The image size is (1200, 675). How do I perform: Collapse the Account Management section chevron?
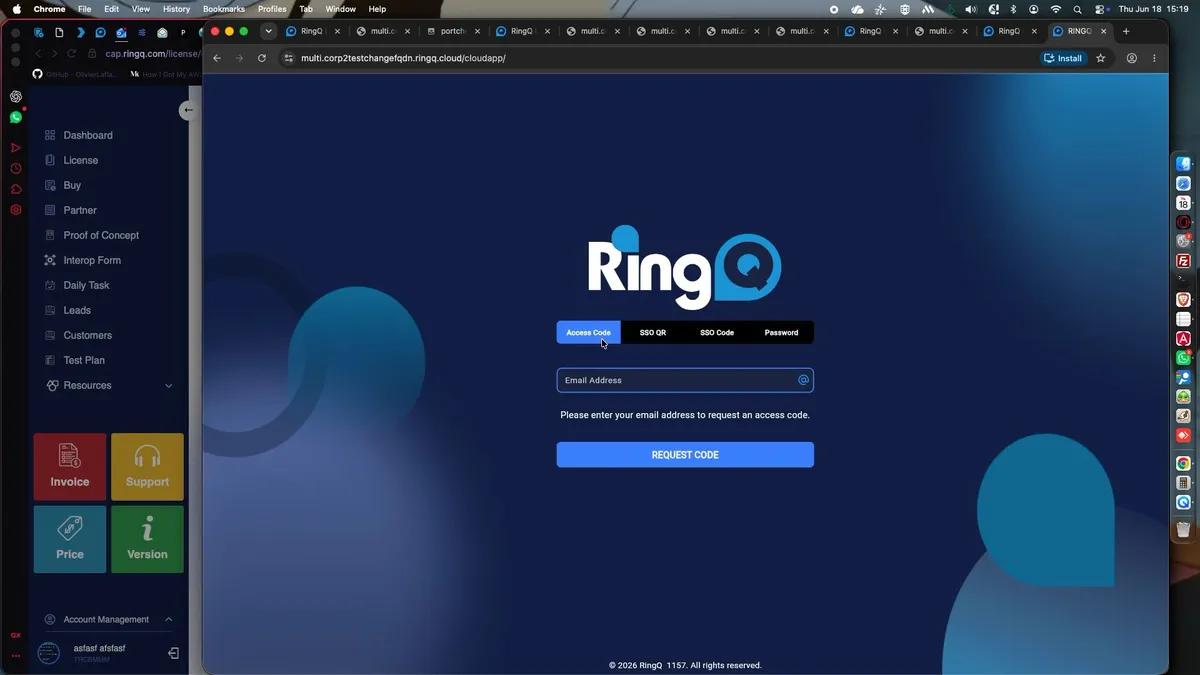pos(168,620)
